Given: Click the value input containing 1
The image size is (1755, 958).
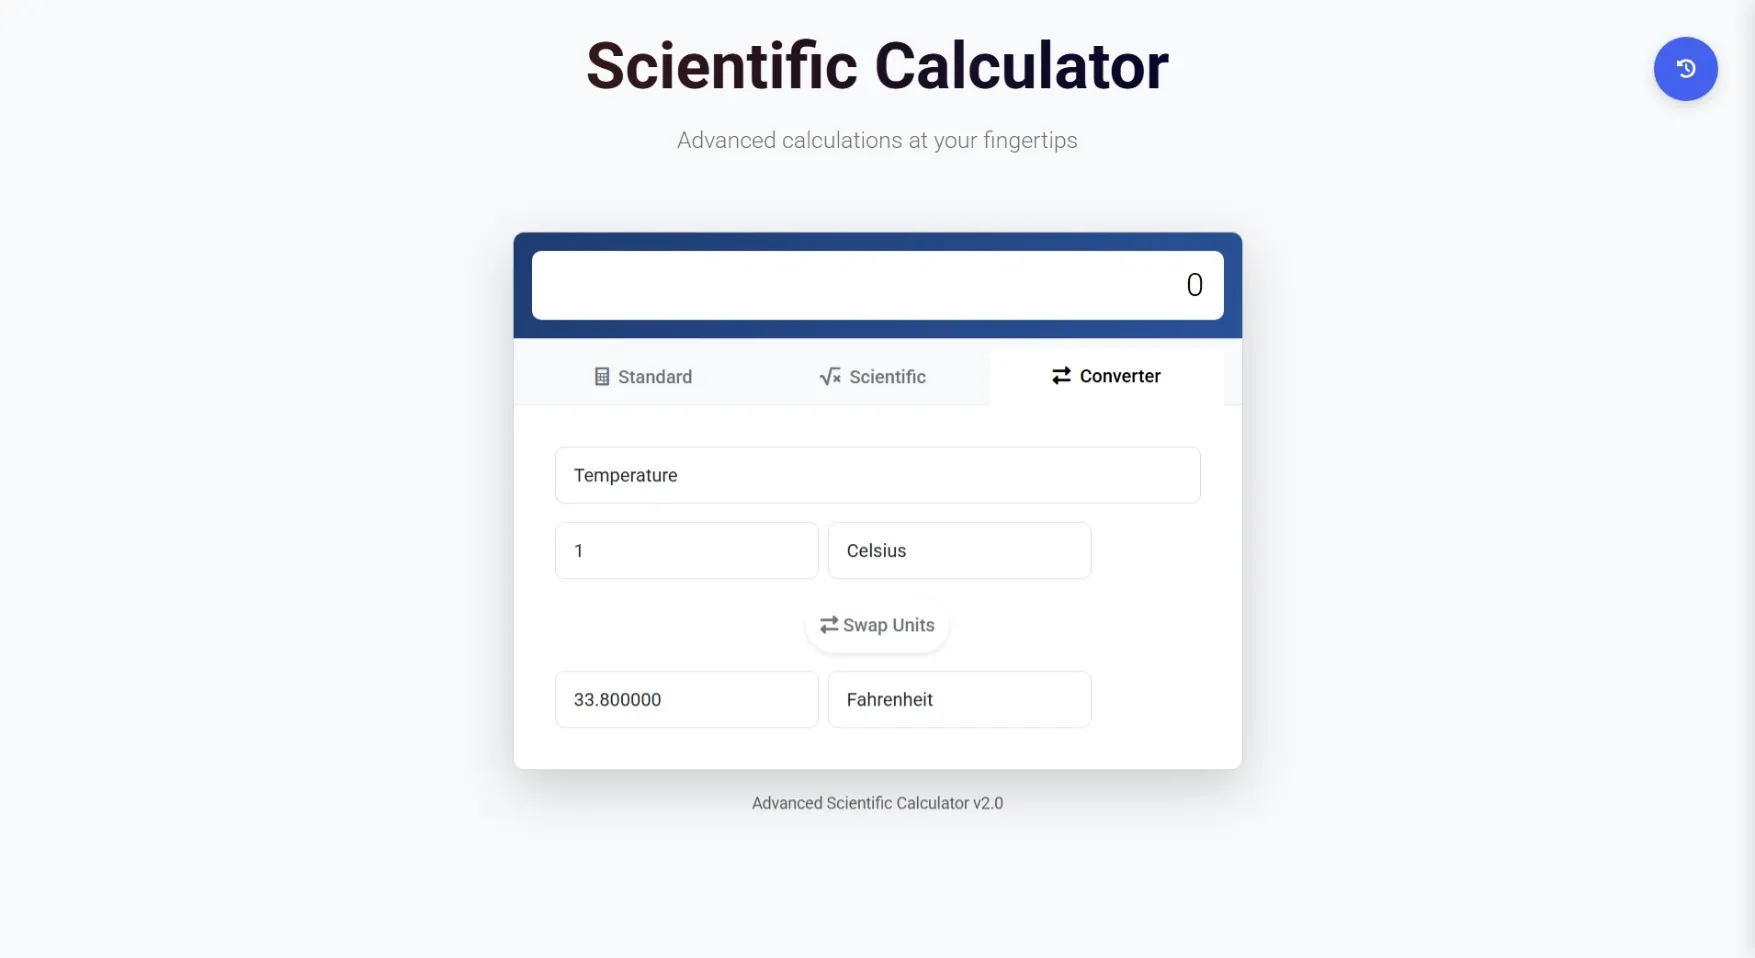Looking at the screenshot, I should click(685, 550).
